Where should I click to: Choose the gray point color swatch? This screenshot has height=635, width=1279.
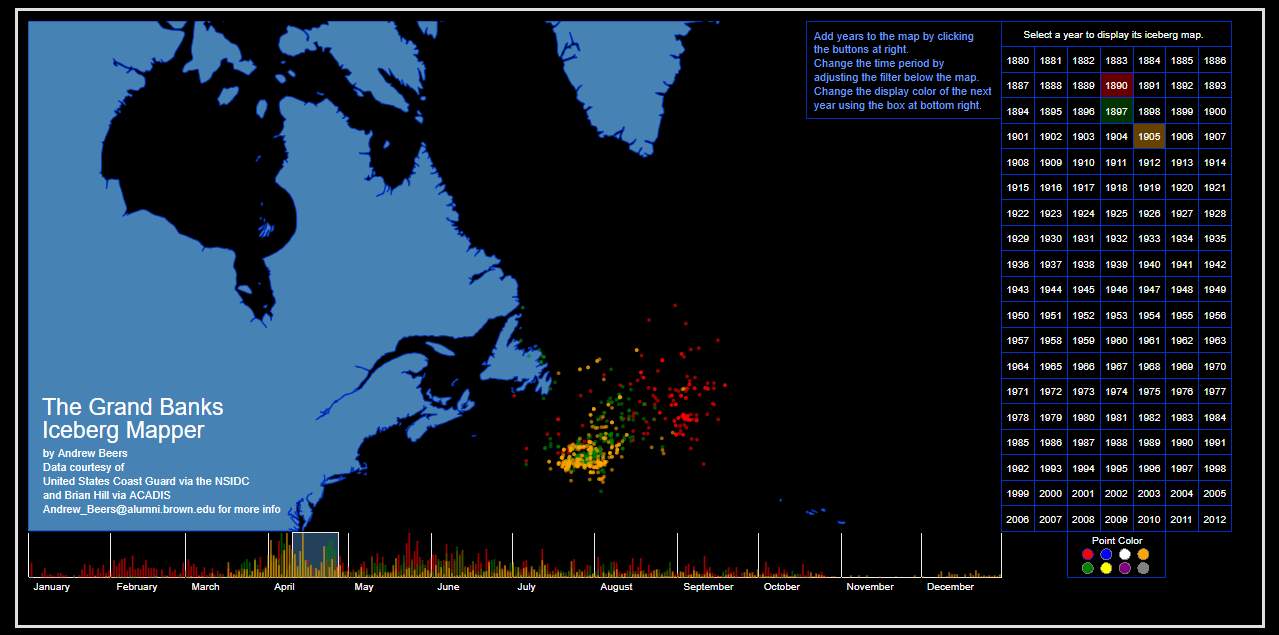1143,567
